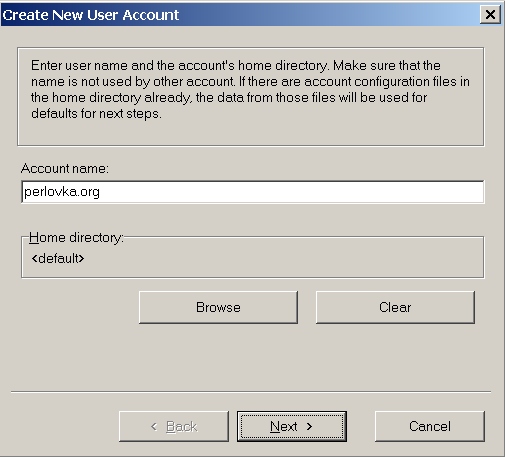The image size is (505, 457).
Task: Cancel the new user account wizard
Action: click(430, 426)
